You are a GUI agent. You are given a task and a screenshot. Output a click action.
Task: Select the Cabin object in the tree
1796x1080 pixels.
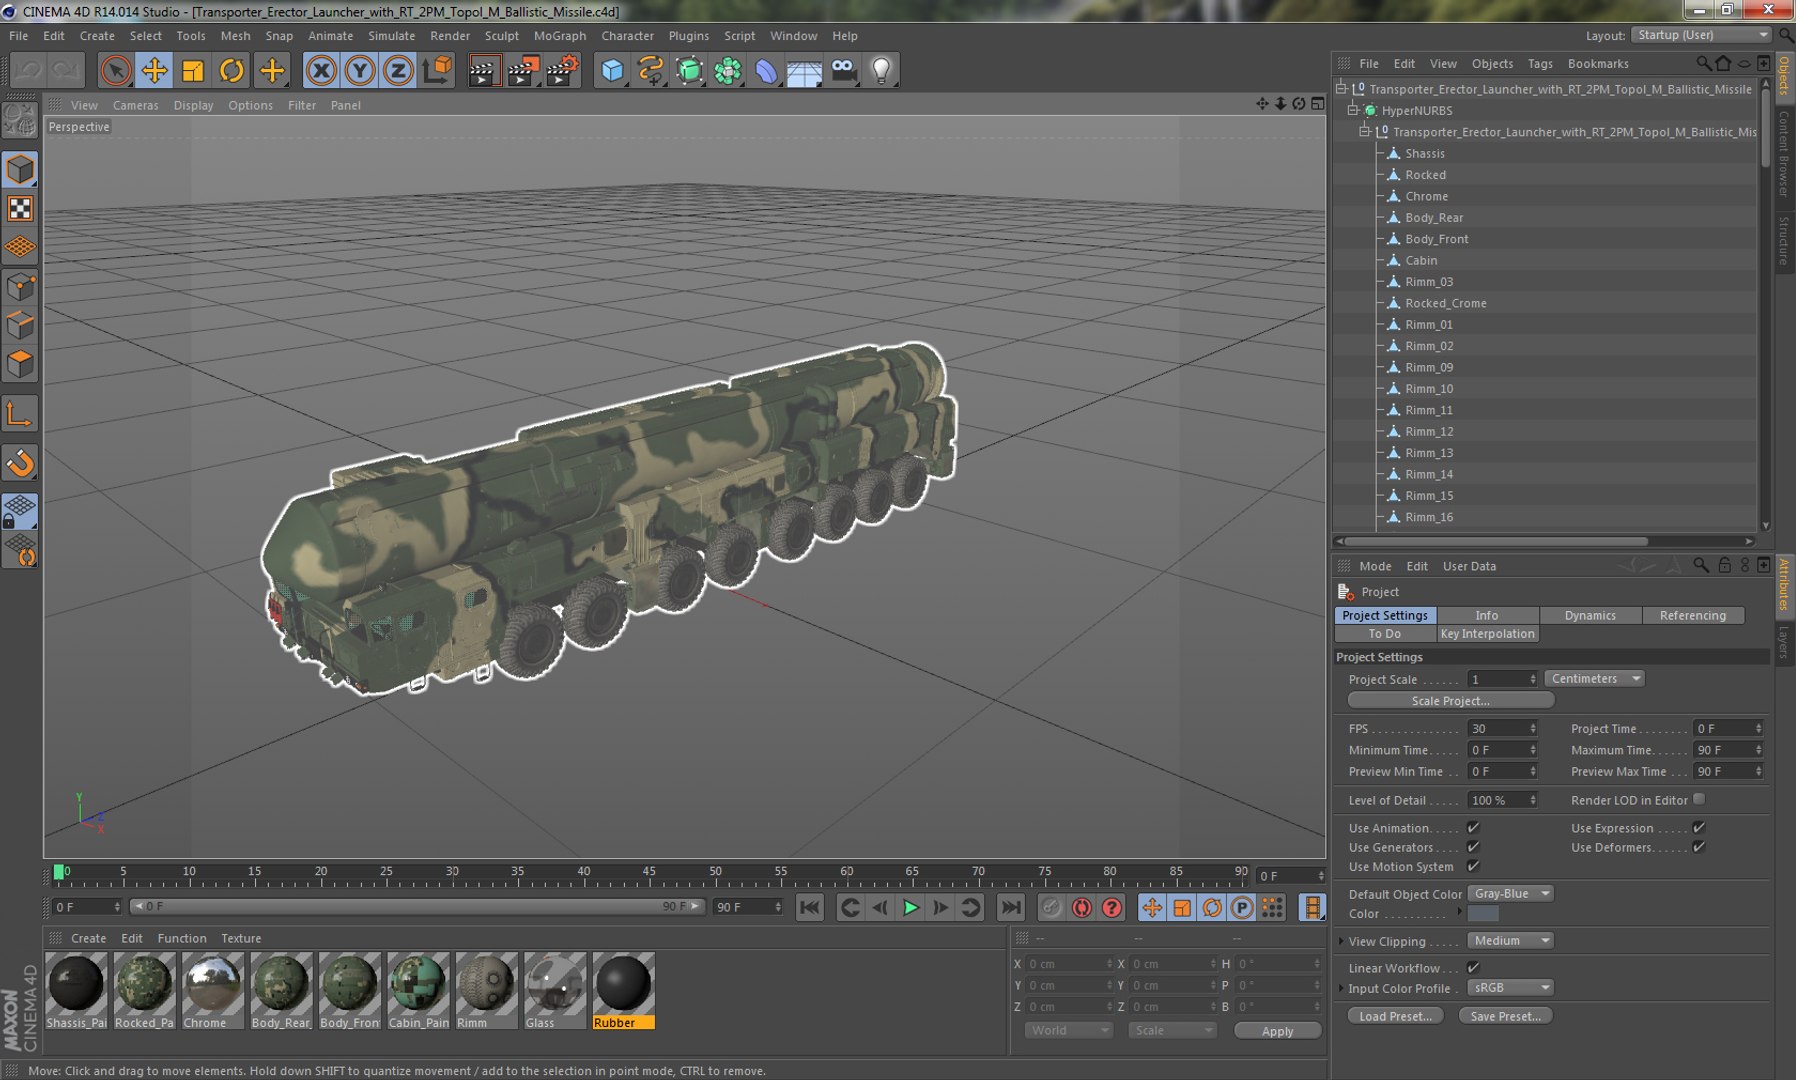(1420, 260)
